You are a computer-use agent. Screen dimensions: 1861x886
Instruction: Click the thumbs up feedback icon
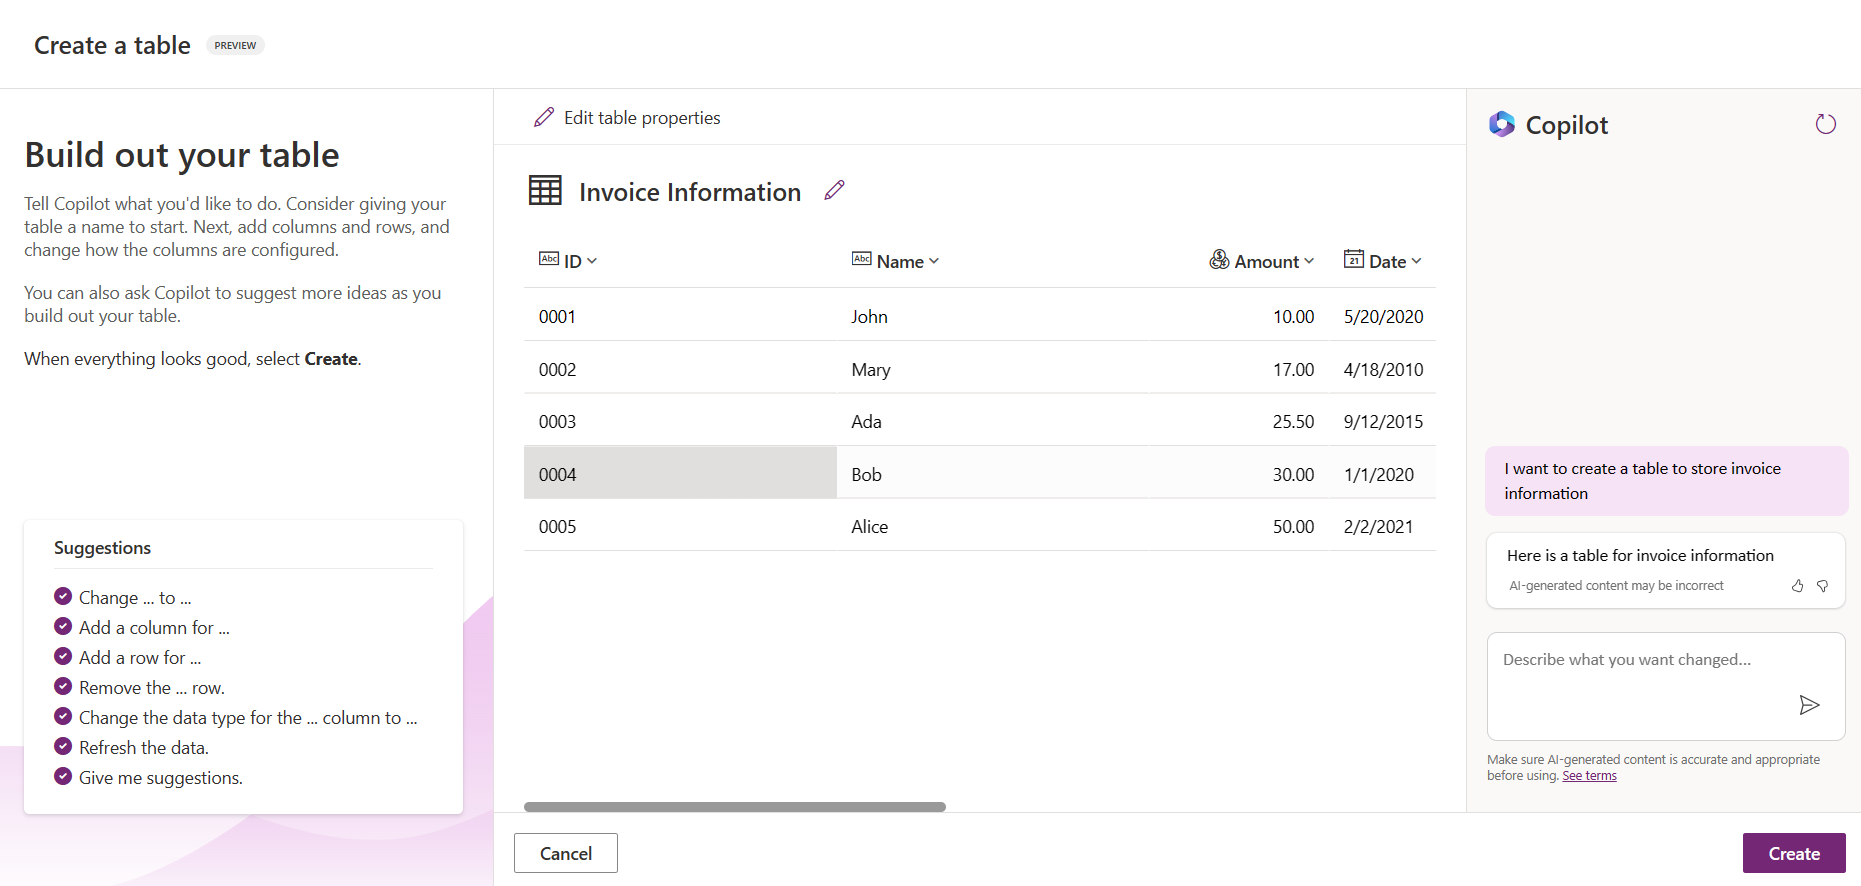coord(1797,586)
